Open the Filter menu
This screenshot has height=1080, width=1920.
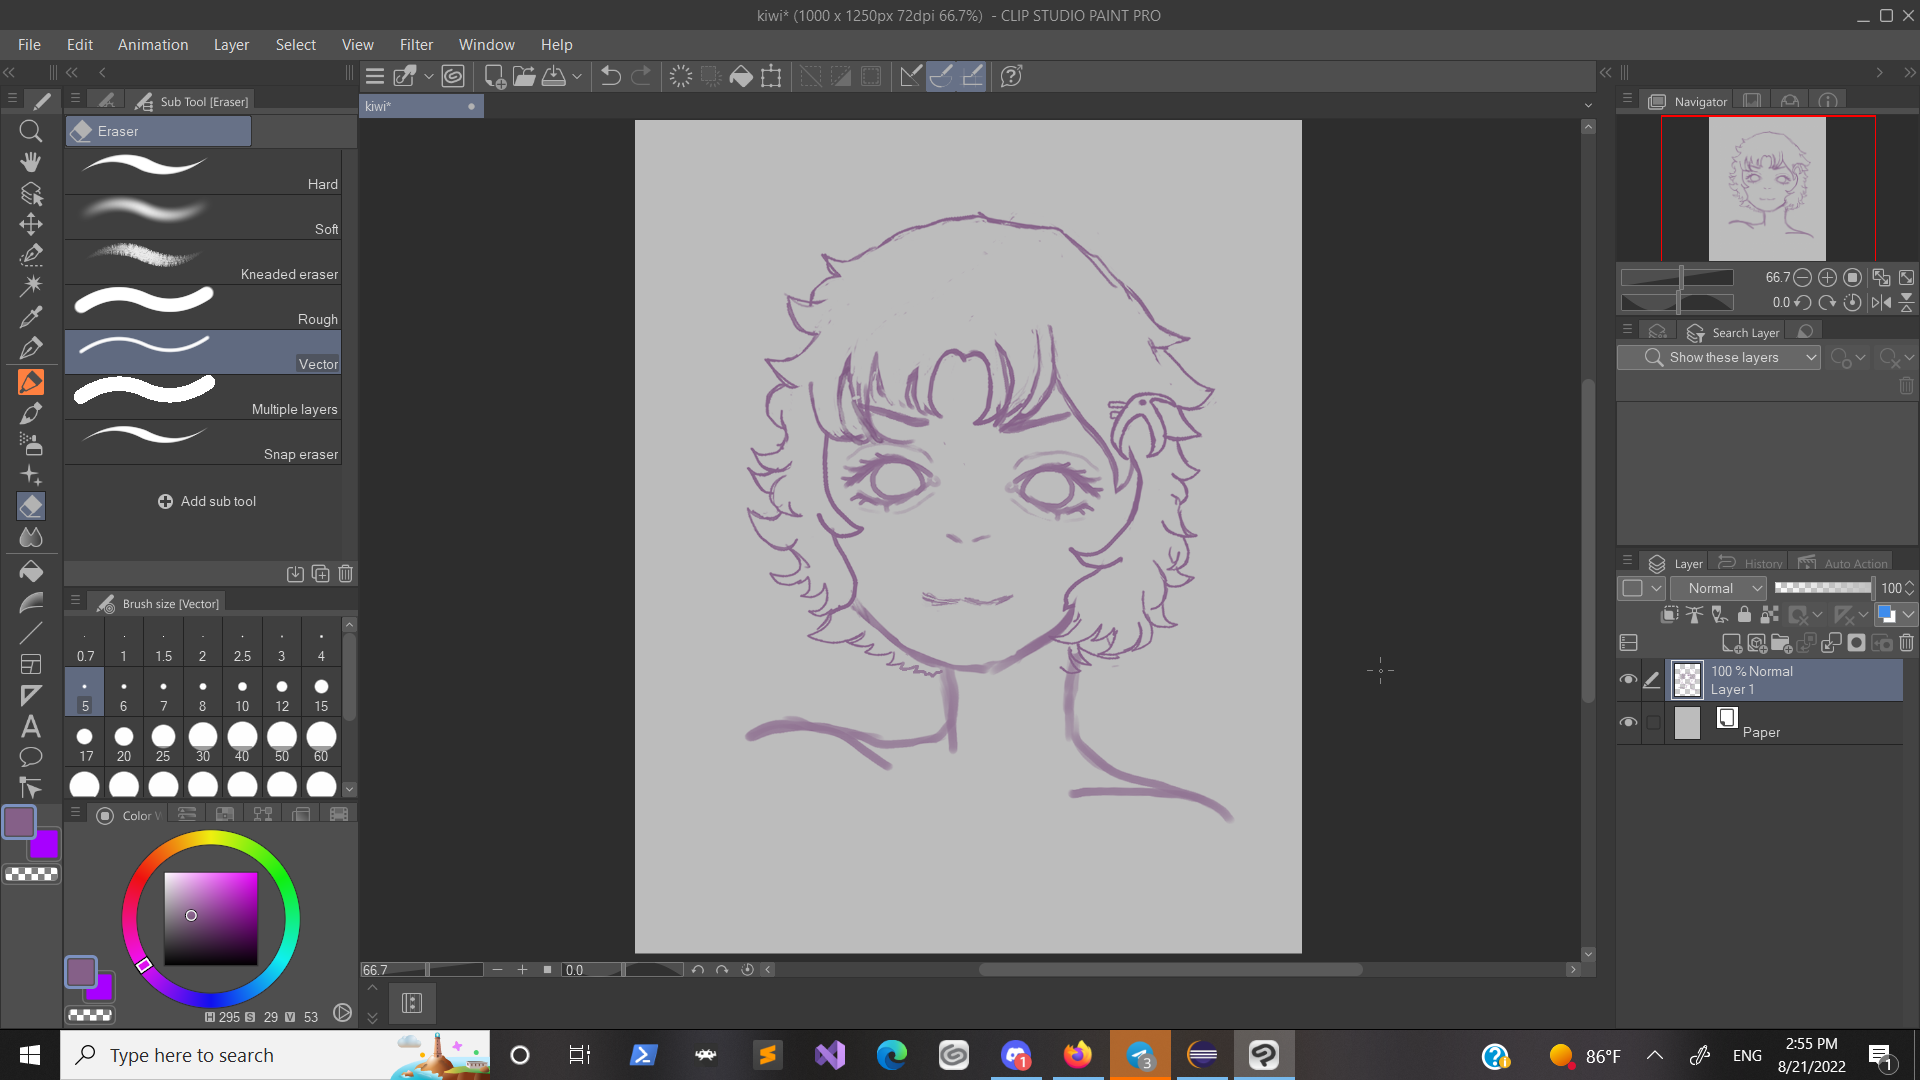pyautogui.click(x=416, y=45)
